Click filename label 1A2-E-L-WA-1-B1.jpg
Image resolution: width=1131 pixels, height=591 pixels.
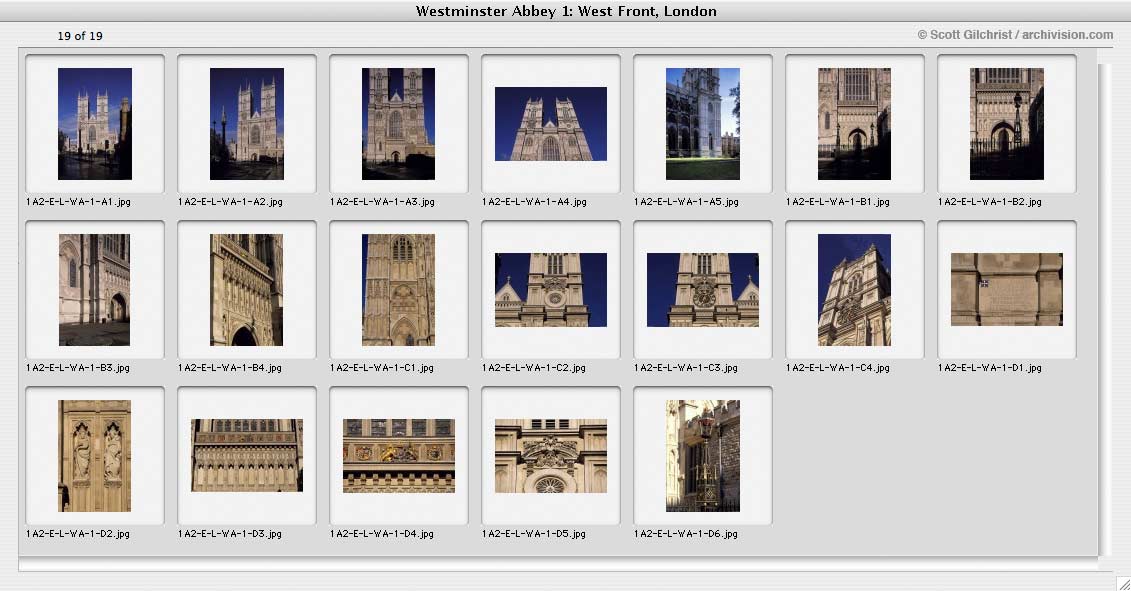[837, 202]
